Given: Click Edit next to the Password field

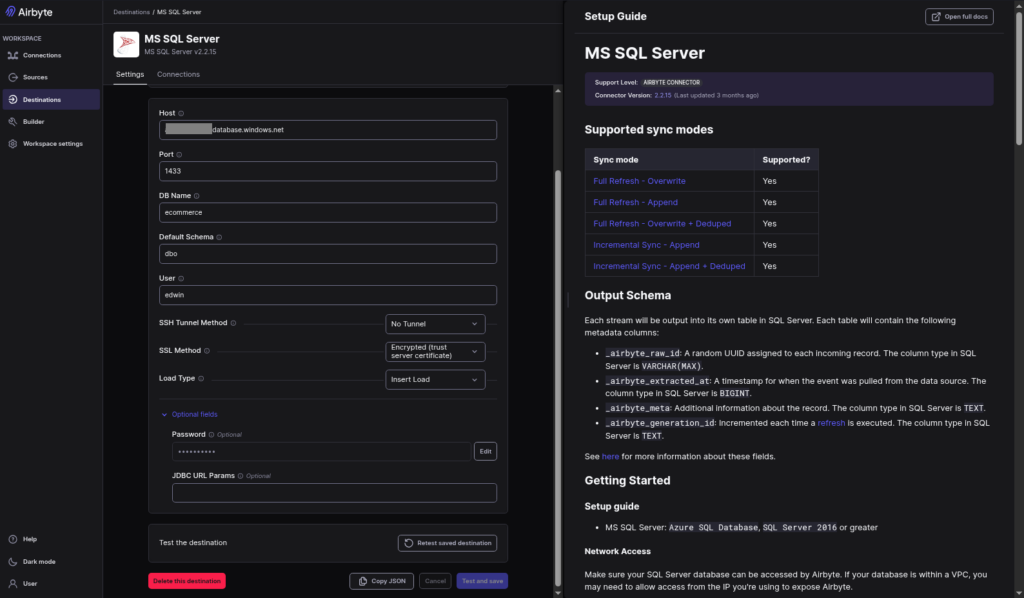Looking at the screenshot, I should 485,451.
